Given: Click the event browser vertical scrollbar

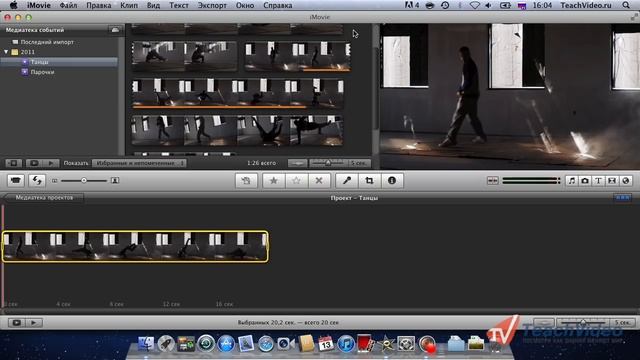Looking at the screenshot, I should coord(376,90).
